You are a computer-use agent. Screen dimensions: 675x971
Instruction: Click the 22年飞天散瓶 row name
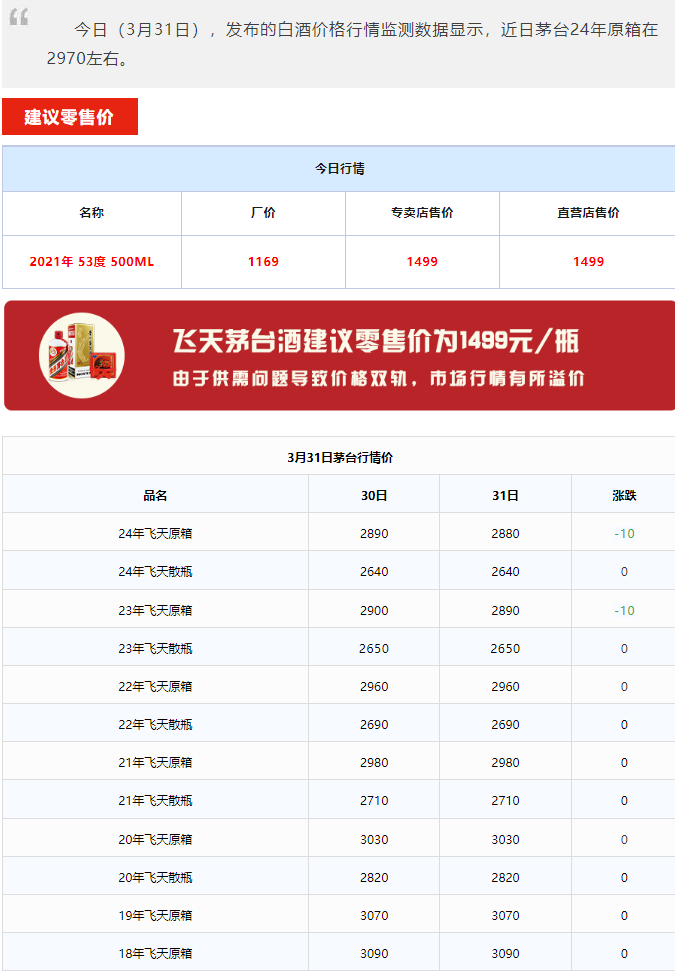tap(155, 725)
